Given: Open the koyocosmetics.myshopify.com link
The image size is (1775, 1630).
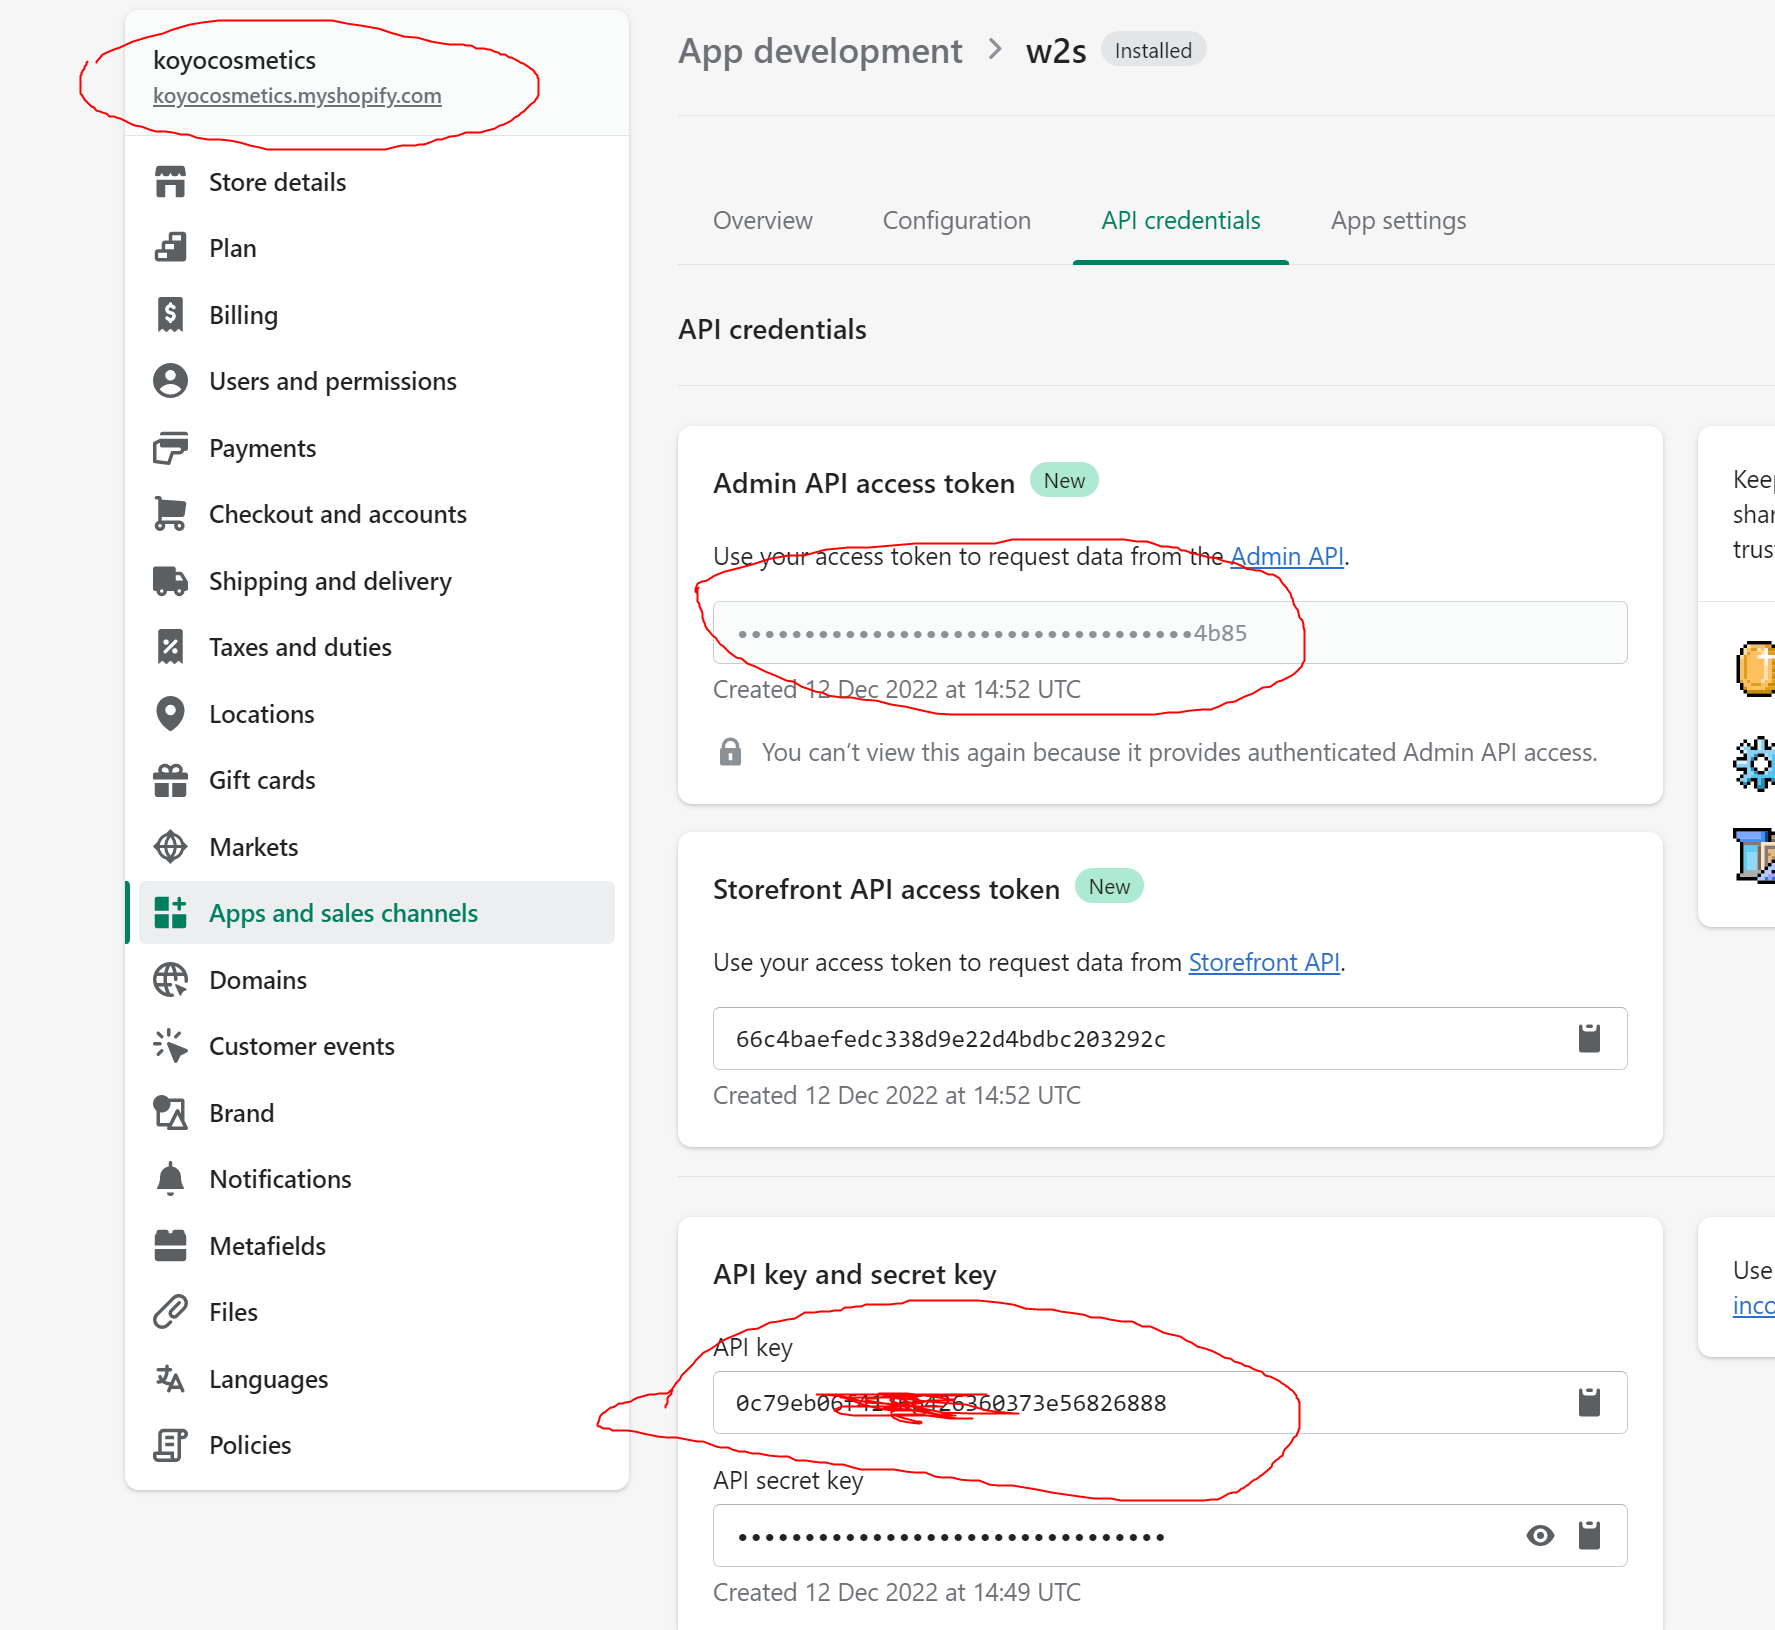Looking at the screenshot, I should 297,95.
